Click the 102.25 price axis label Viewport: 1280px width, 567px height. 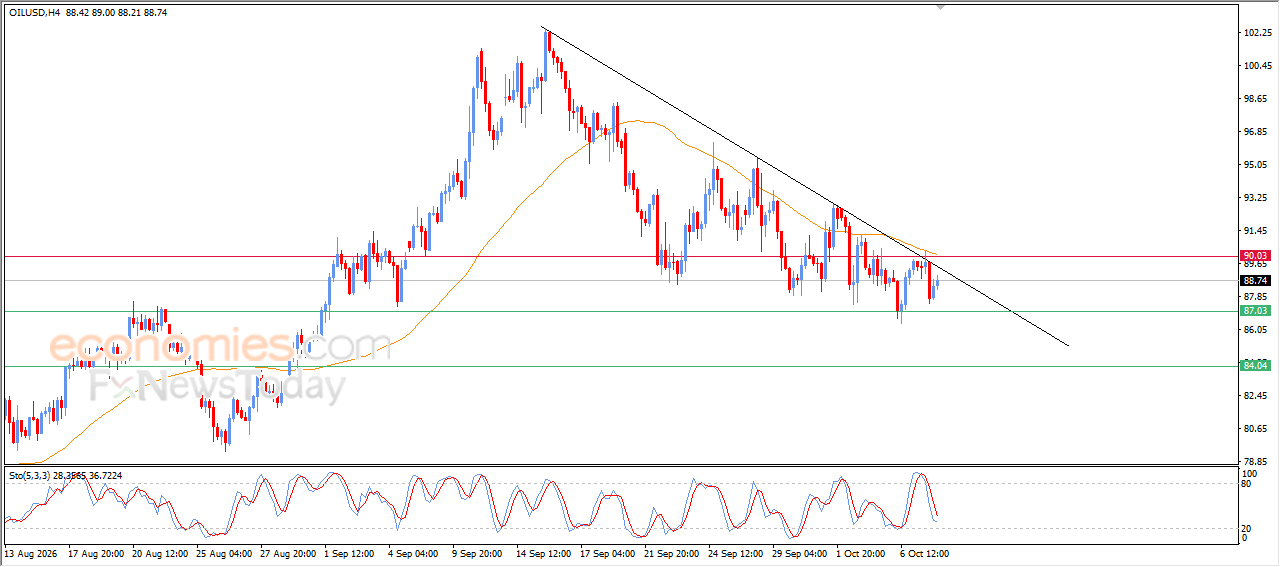click(1257, 33)
